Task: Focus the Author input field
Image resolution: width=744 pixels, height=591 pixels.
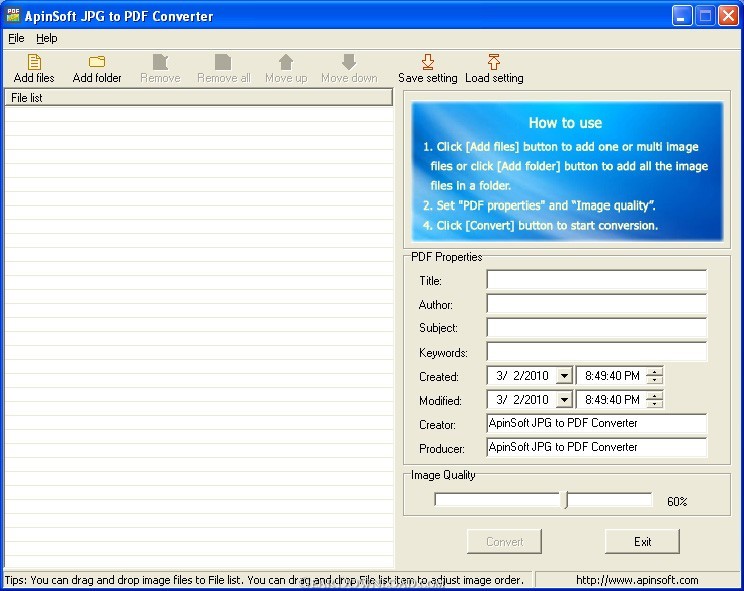Action: coord(596,304)
